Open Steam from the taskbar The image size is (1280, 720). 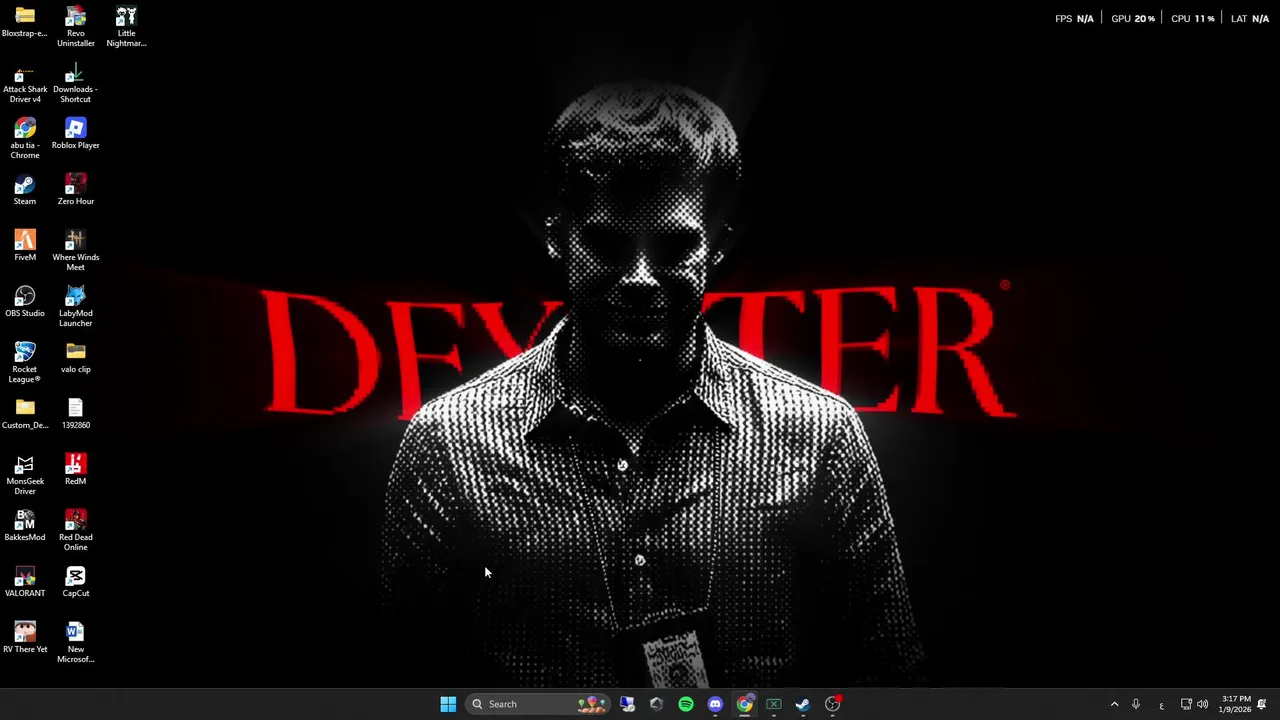pos(803,704)
